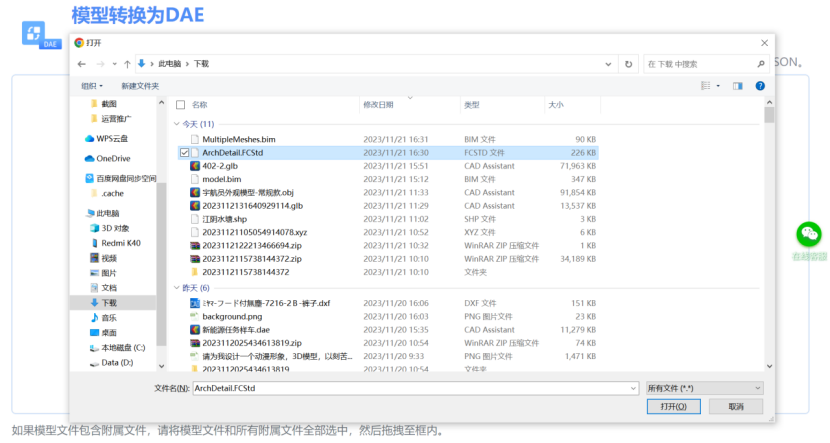Select 文档 in the navigation pane

tap(109, 288)
